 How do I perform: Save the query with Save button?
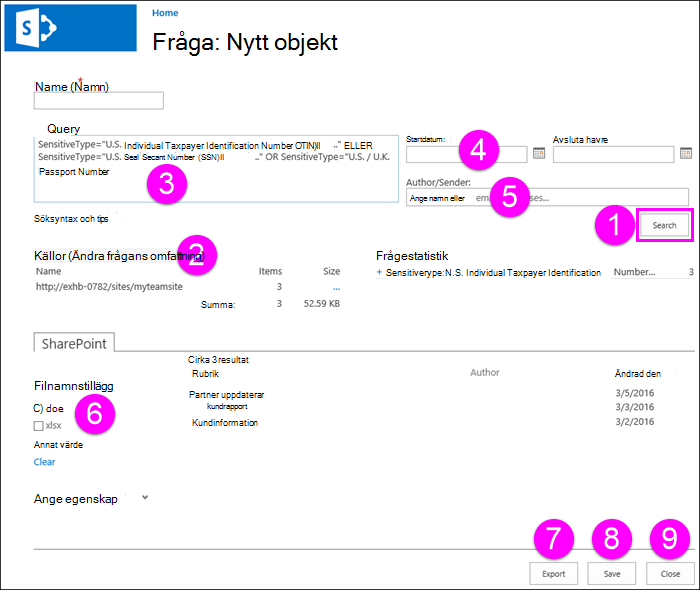click(612, 573)
